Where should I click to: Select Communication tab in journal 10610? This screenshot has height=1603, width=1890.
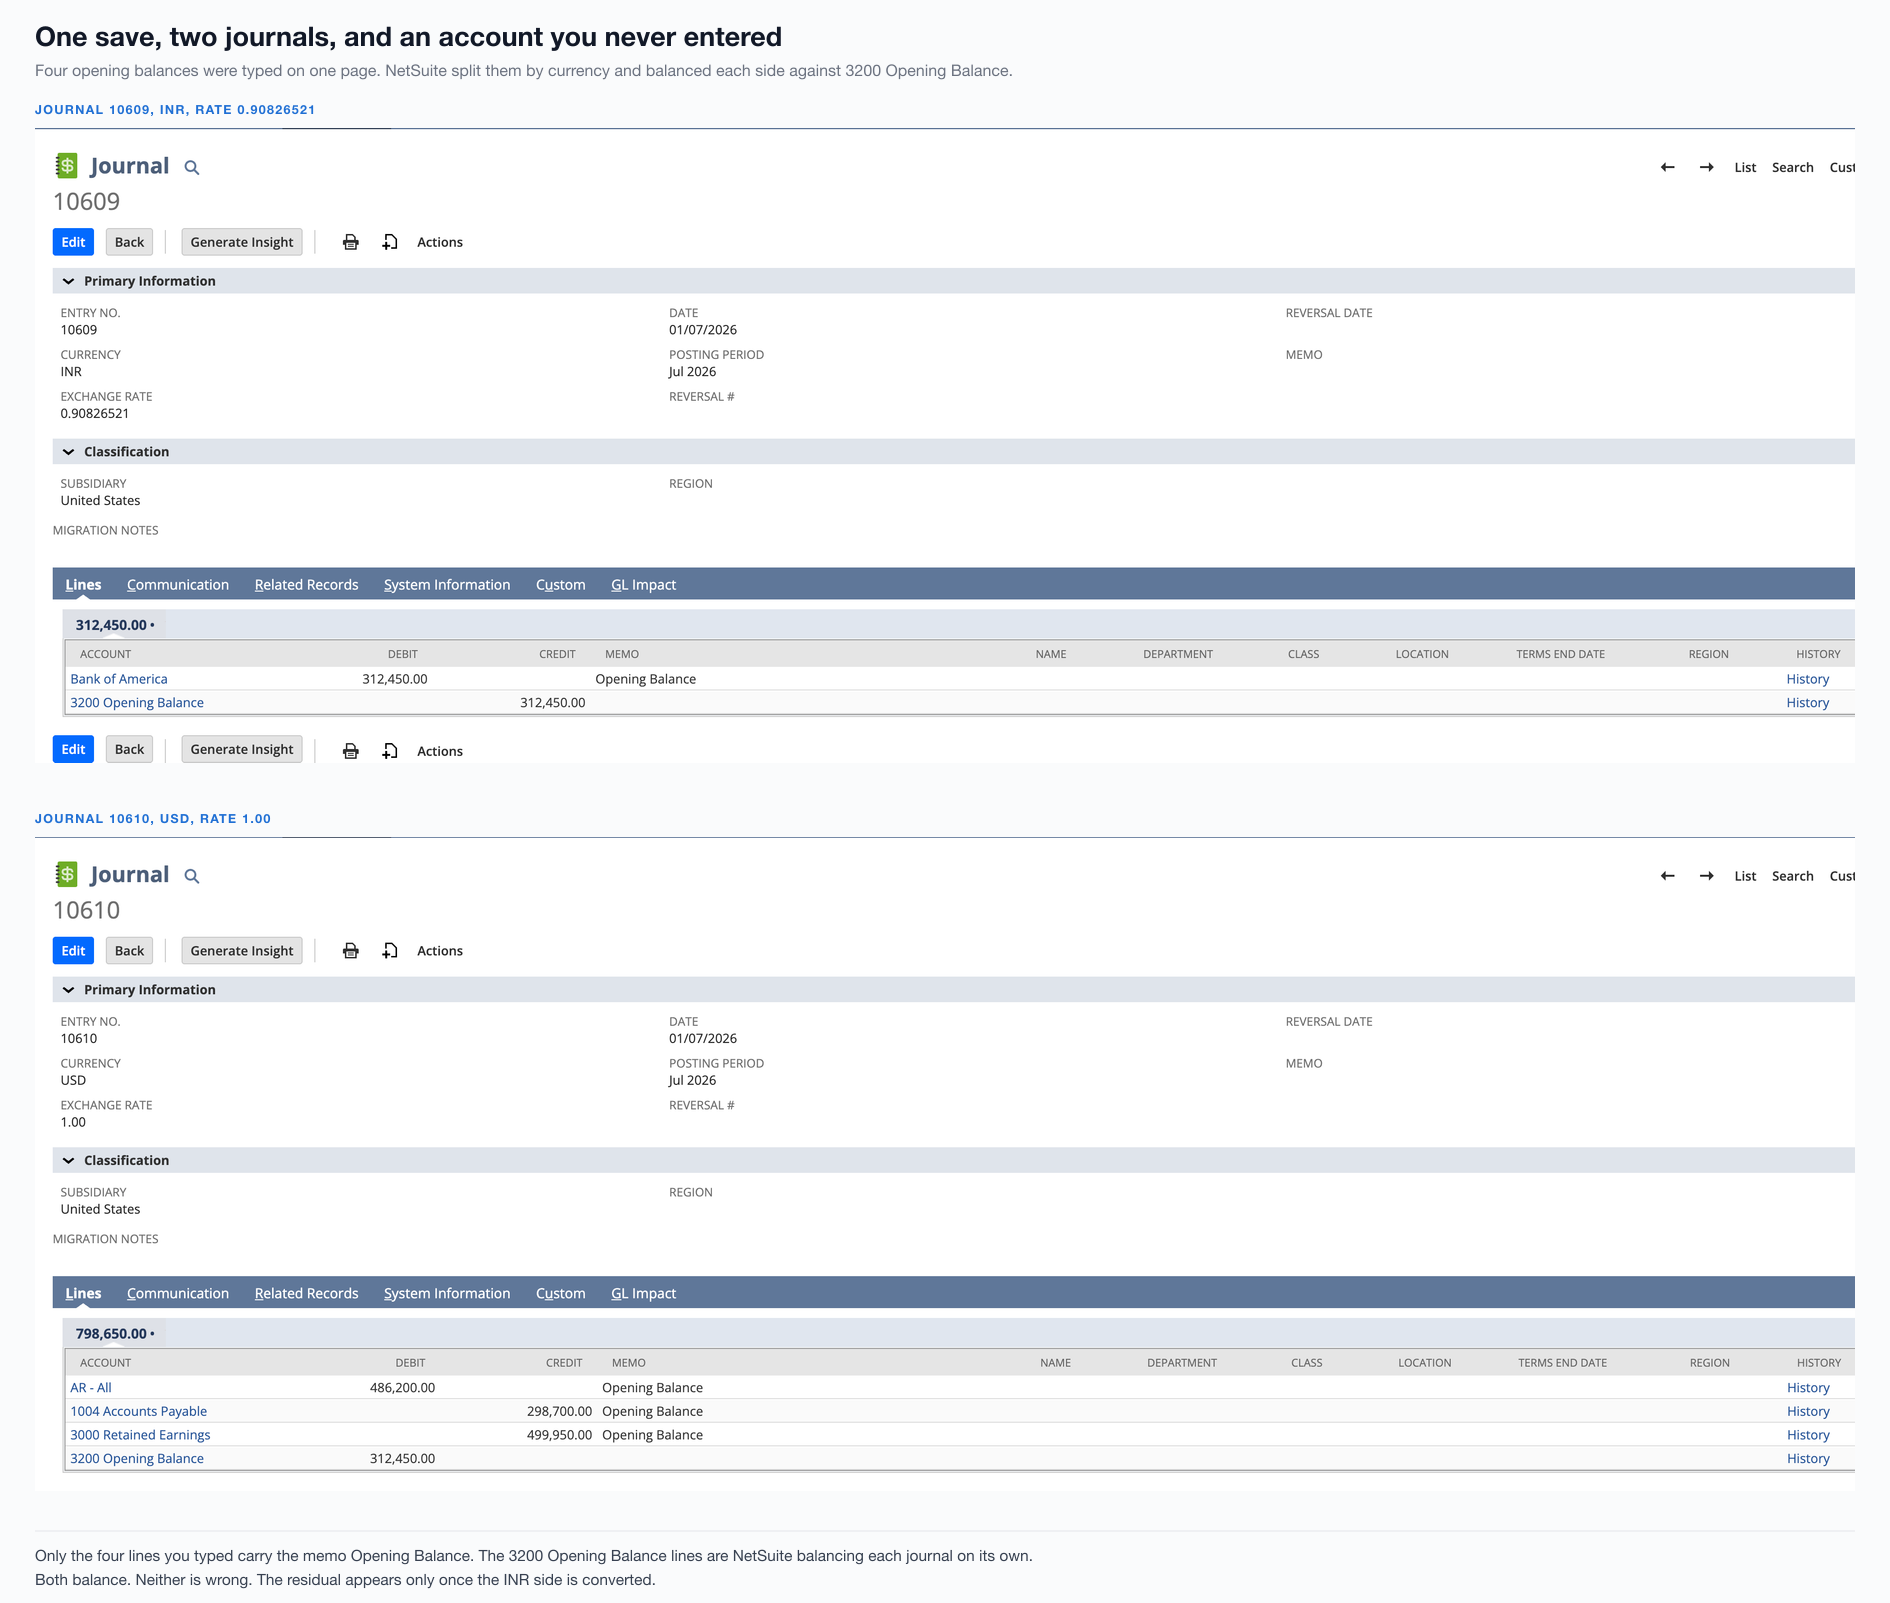click(178, 1294)
